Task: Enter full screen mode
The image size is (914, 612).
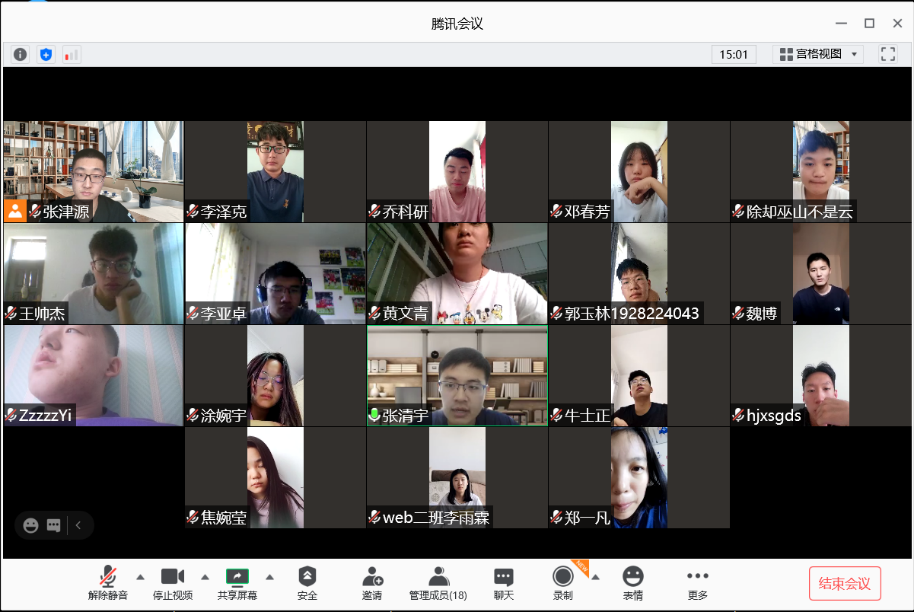Action: point(887,54)
